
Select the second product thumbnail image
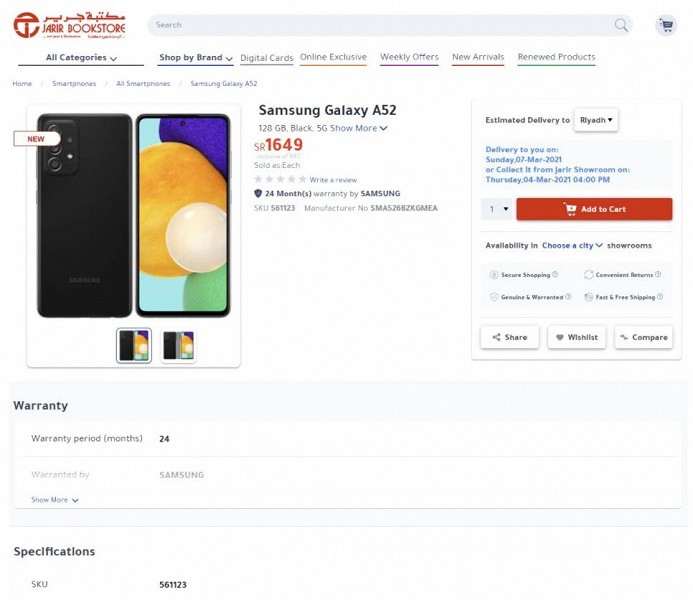(178, 346)
